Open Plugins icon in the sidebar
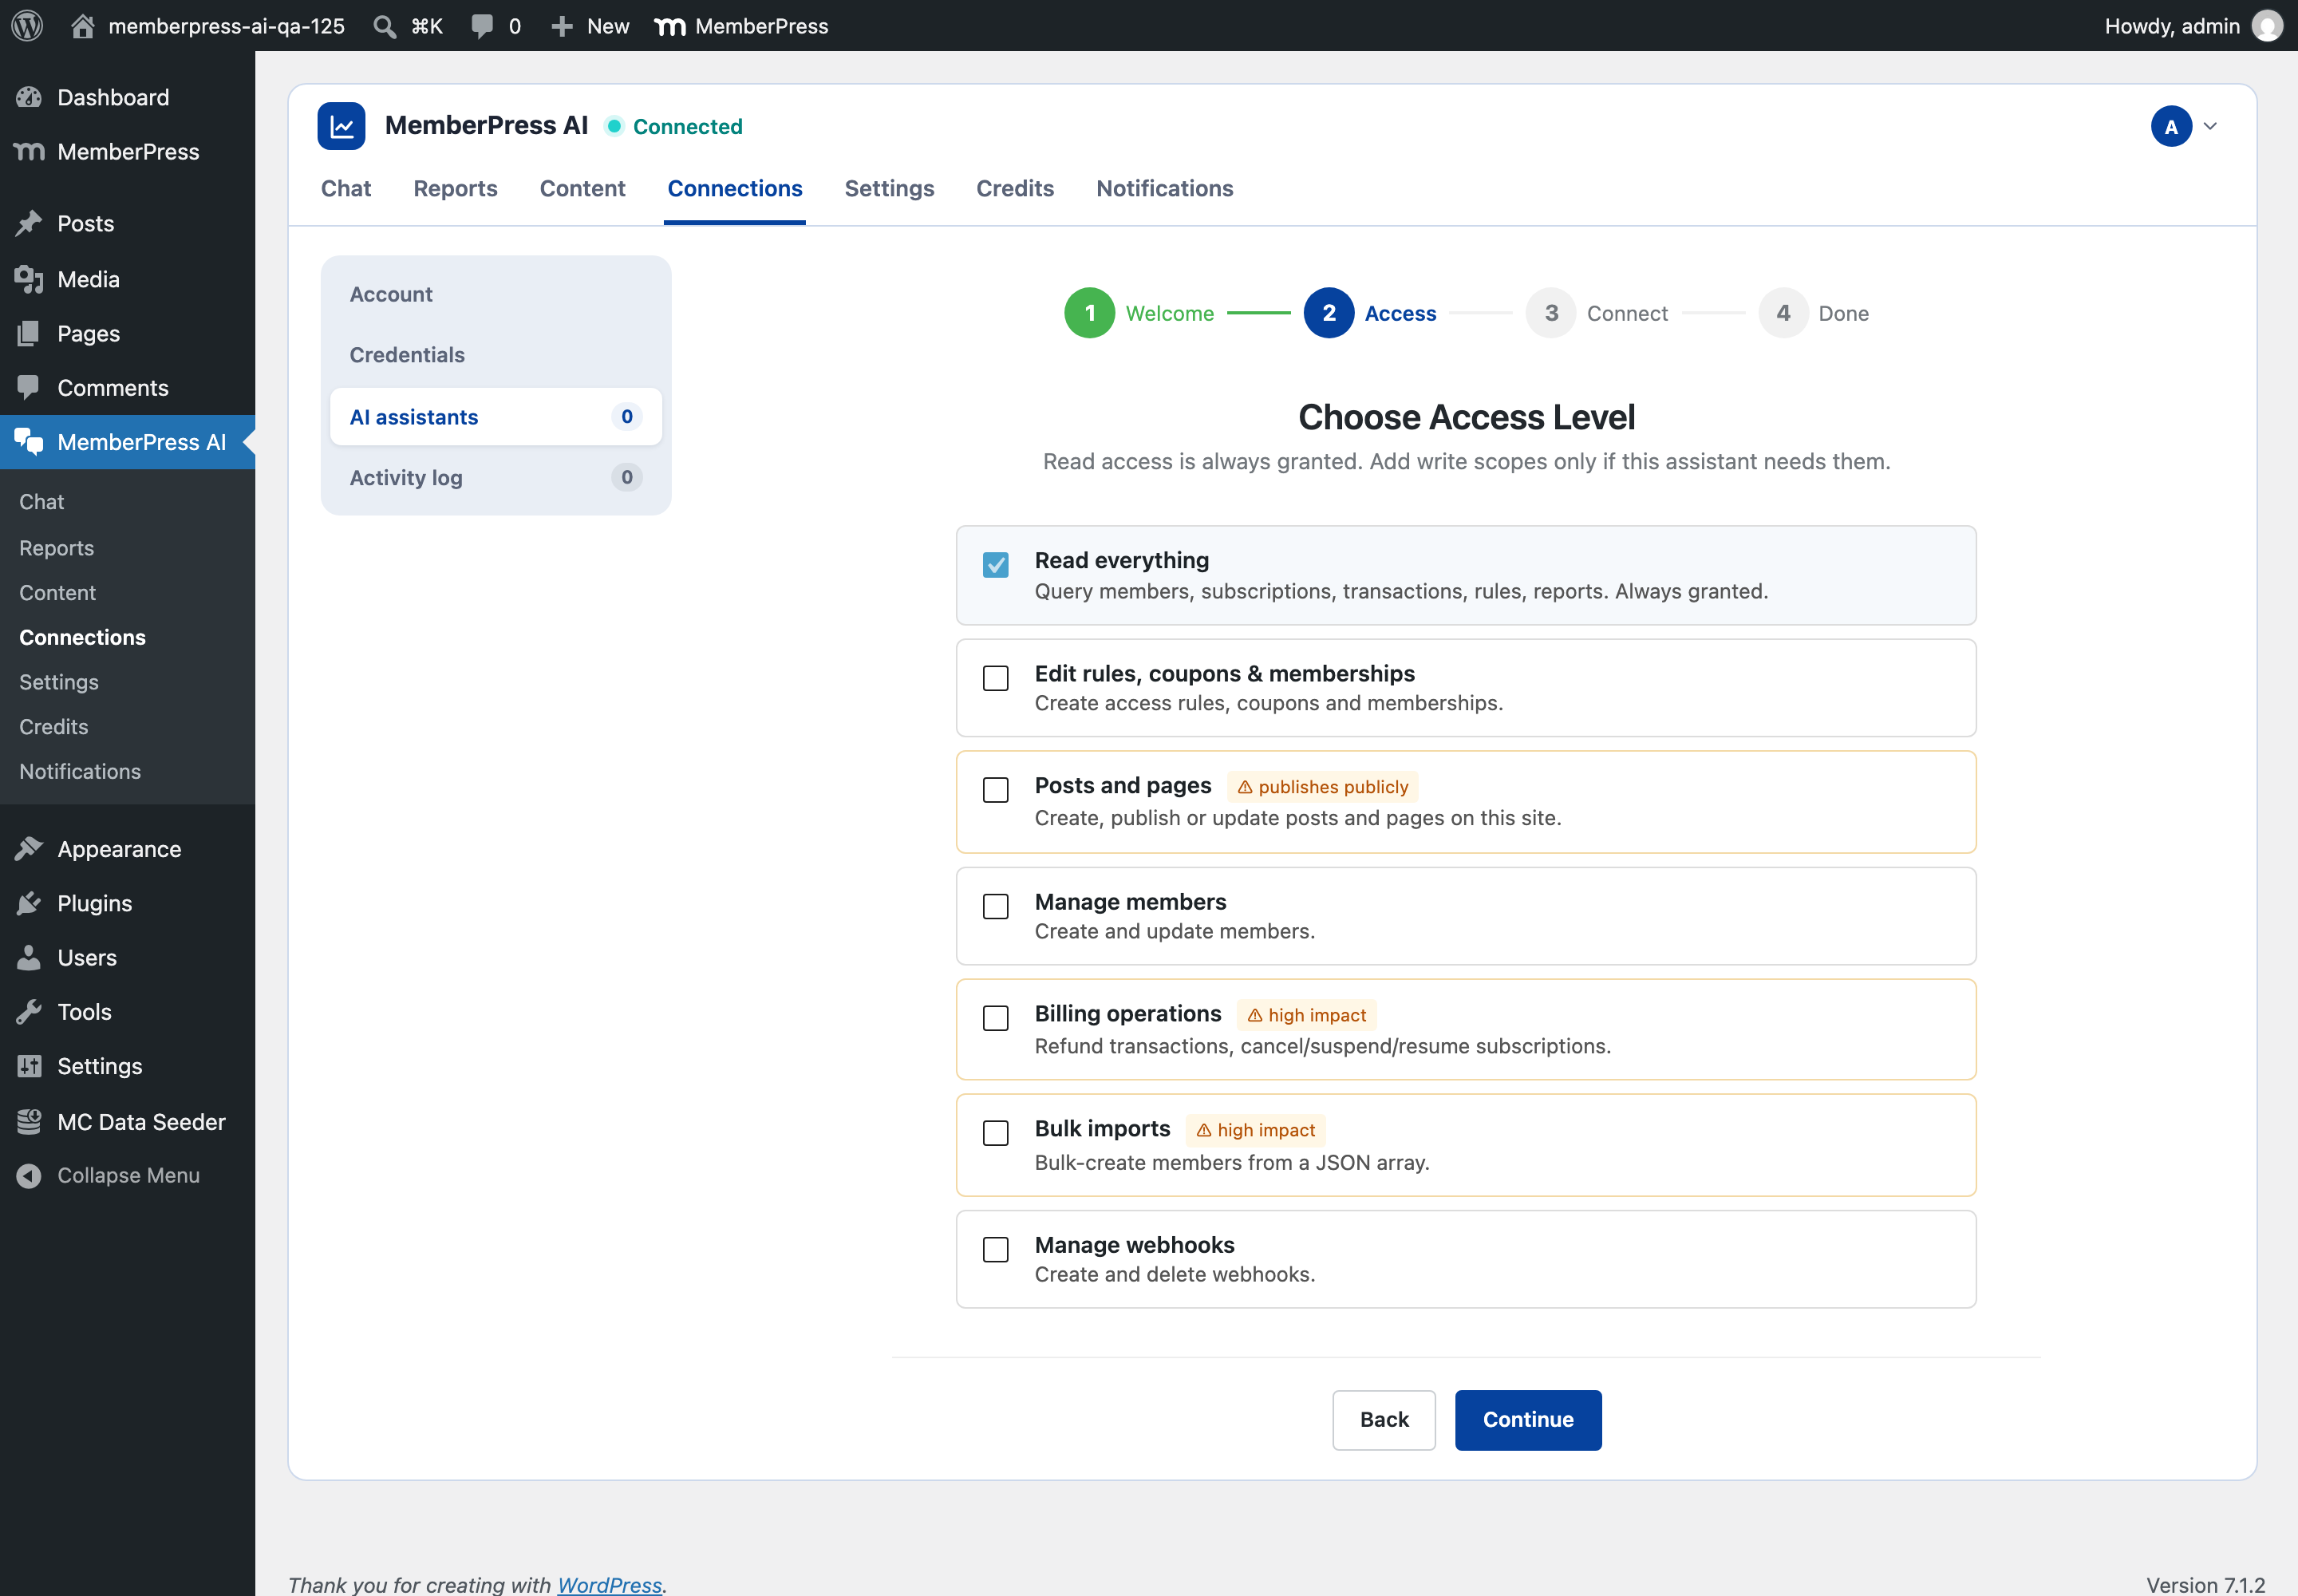The height and width of the screenshot is (1596, 2298). click(x=29, y=903)
